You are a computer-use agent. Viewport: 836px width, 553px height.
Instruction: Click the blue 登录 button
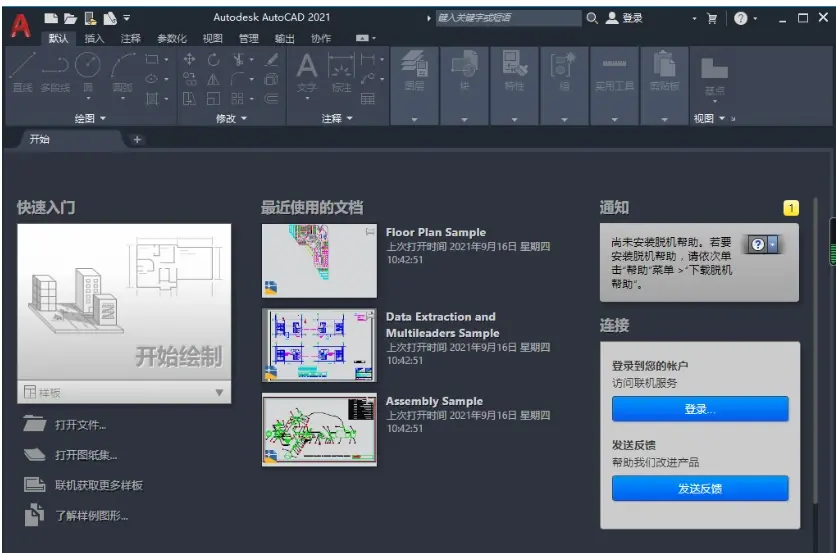[x=700, y=409]
